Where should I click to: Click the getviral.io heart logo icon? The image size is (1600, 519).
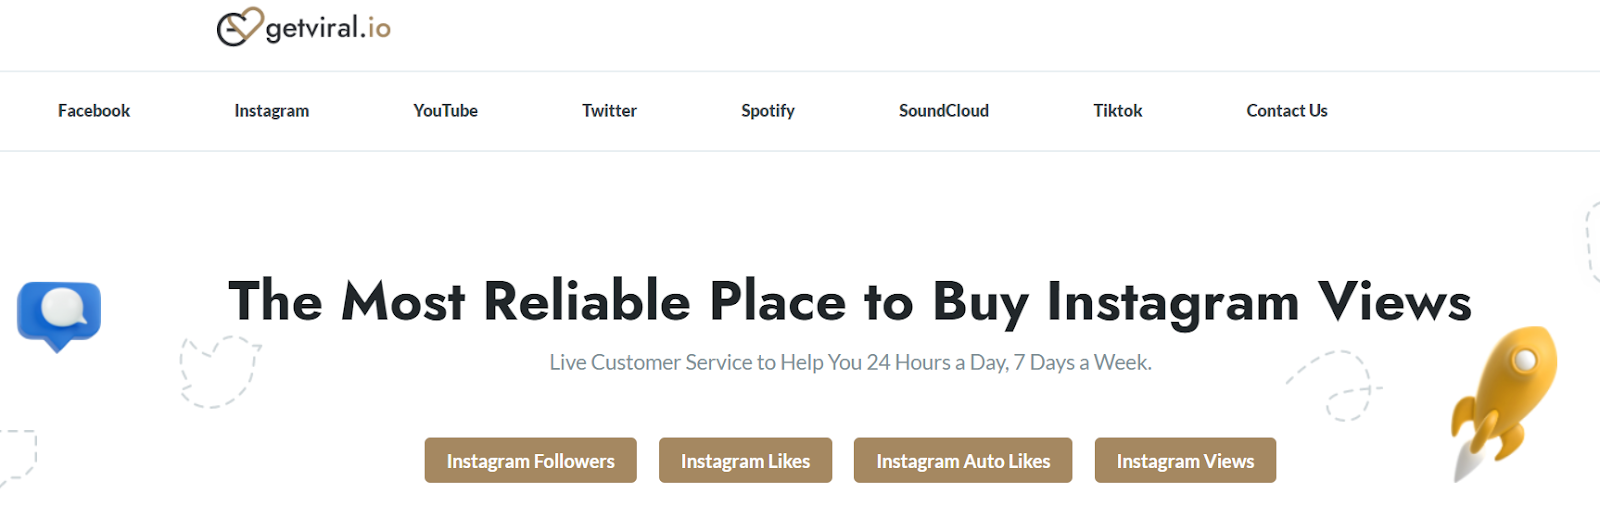coord(240,27)
